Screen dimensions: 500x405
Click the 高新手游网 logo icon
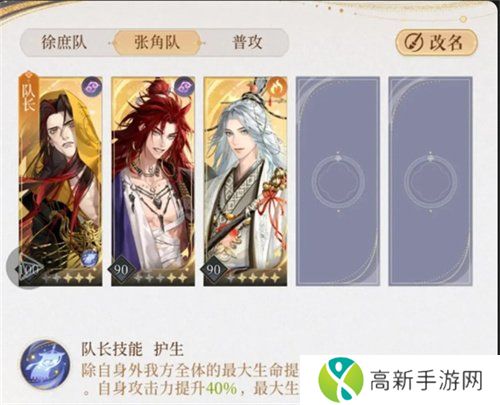(340, 380)
